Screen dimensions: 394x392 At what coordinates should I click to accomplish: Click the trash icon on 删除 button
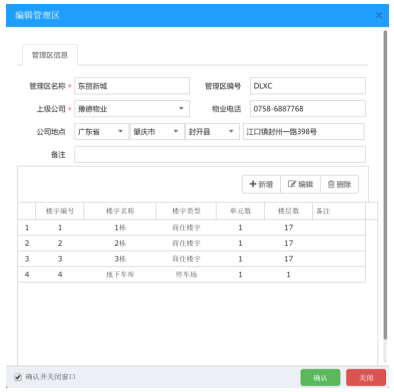coord(331,184)
